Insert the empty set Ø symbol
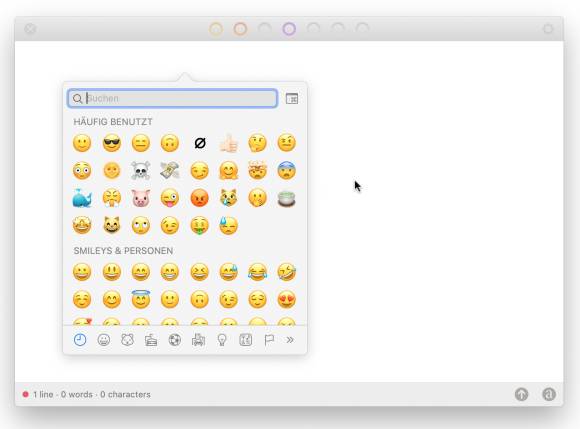 [200, 143]
